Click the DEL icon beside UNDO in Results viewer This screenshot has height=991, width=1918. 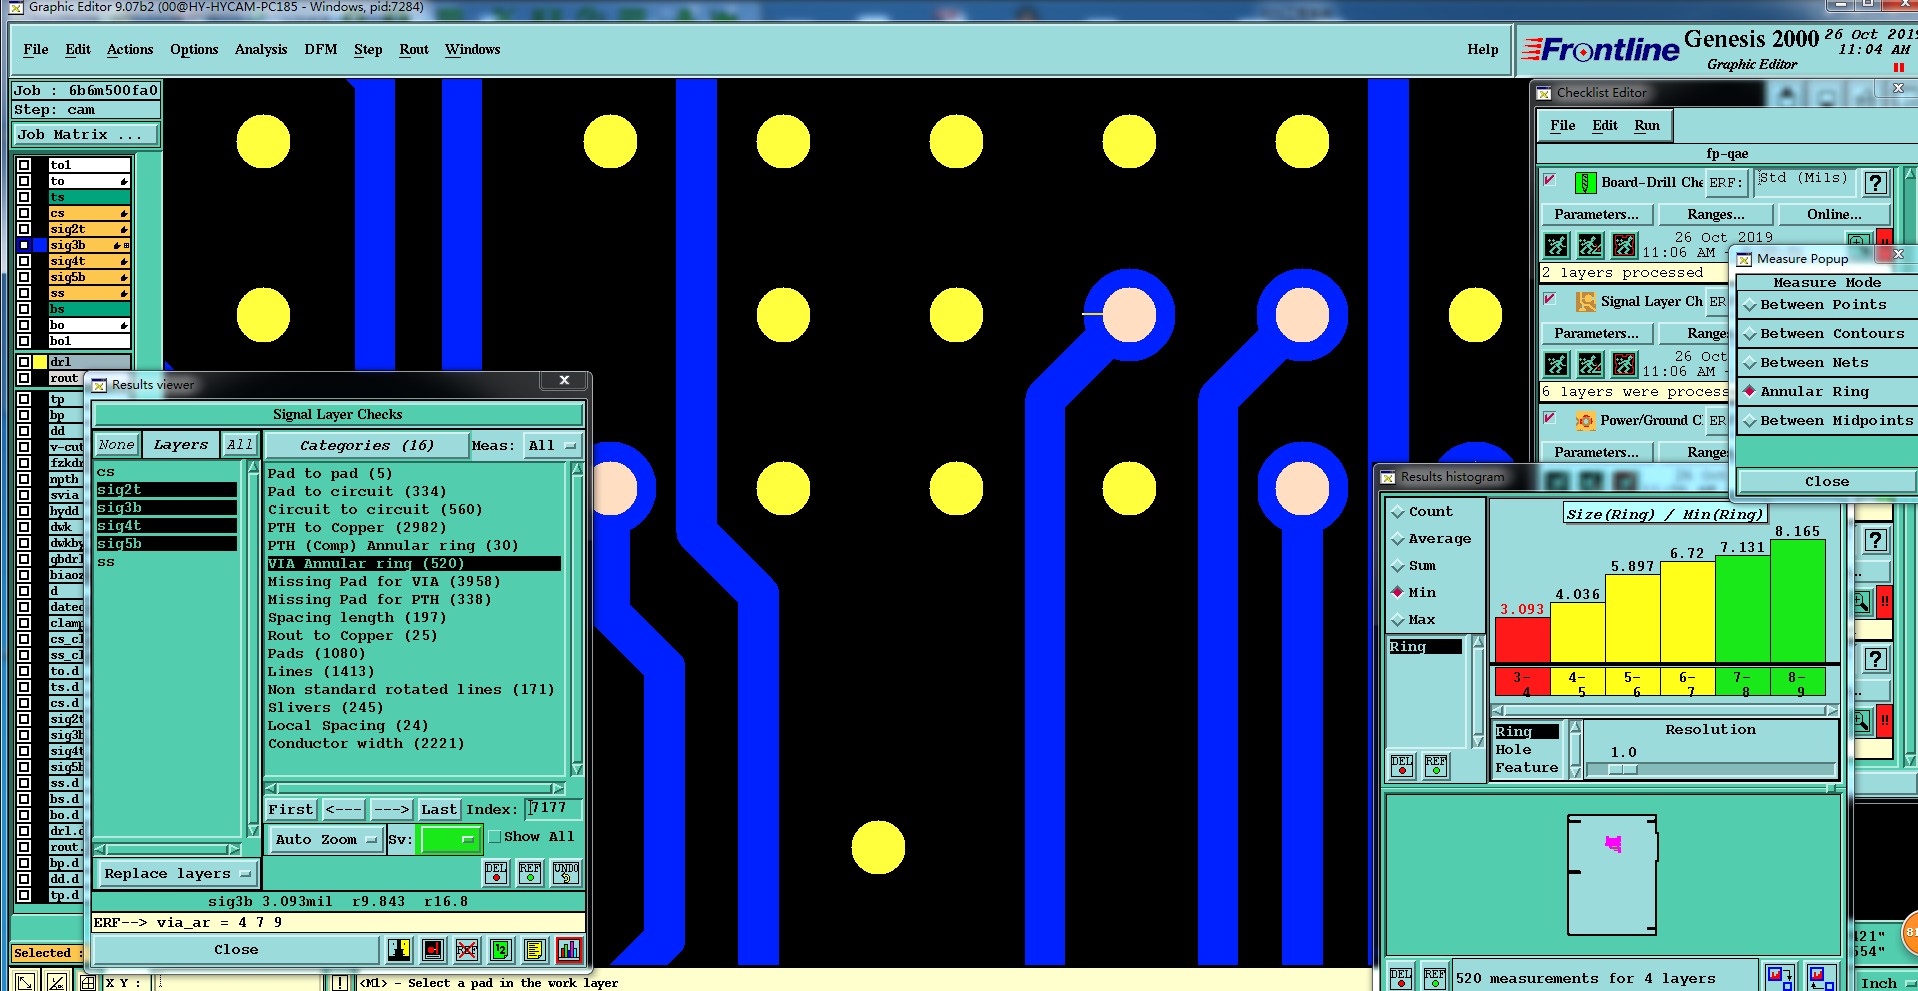click(x=496, y=873)
